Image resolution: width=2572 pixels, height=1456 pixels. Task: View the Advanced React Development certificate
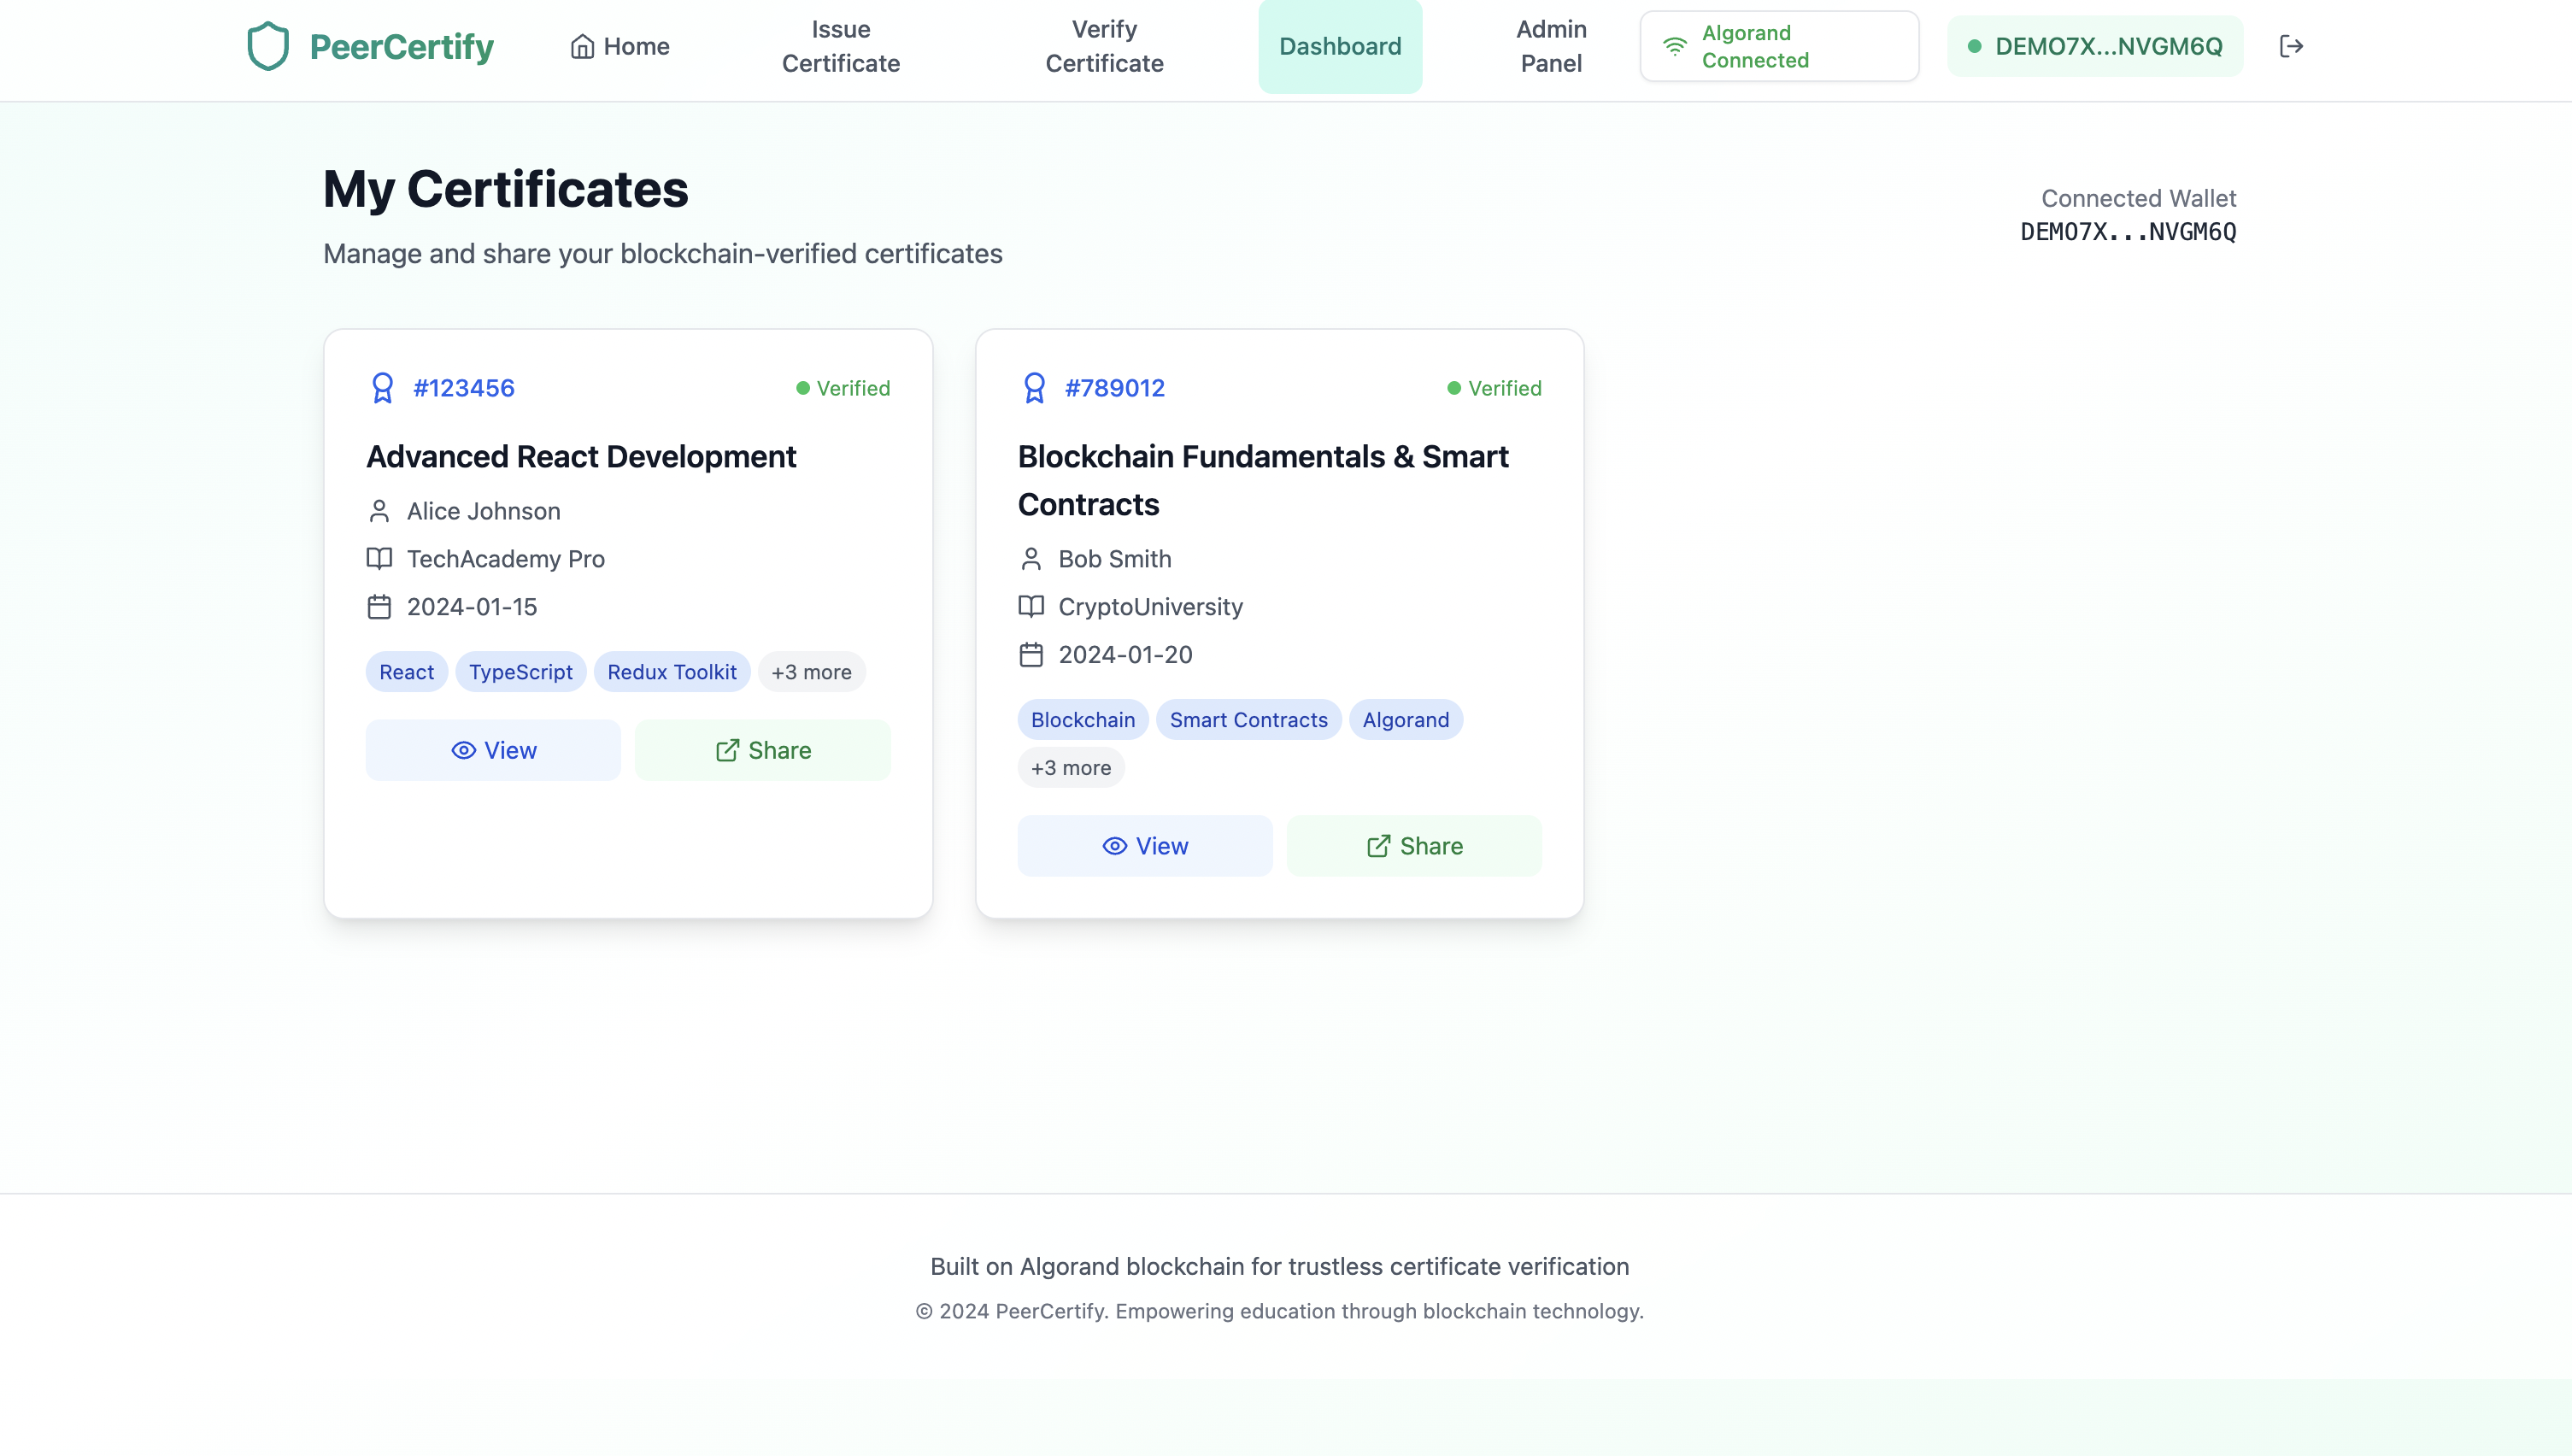[493, 750]
